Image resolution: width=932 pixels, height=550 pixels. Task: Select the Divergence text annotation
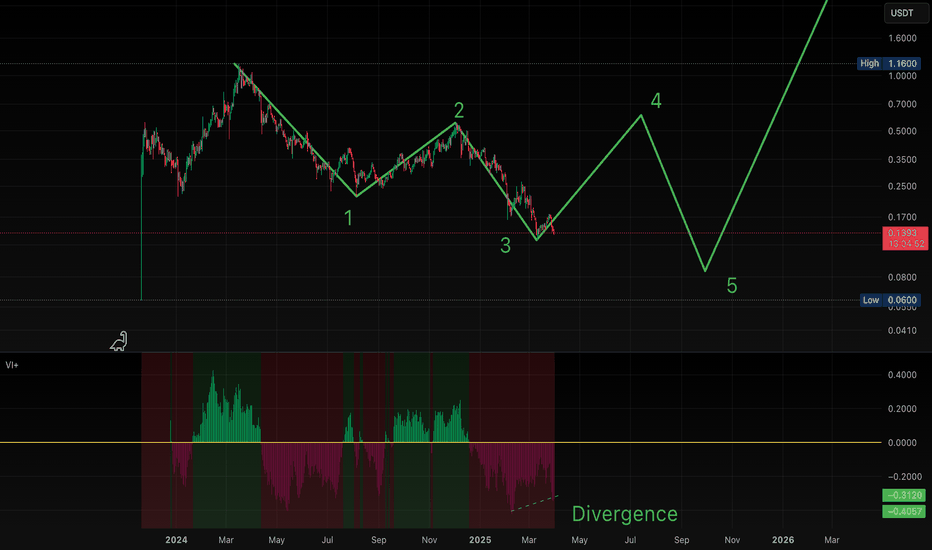pyautogui.click(x=624, y=514)
